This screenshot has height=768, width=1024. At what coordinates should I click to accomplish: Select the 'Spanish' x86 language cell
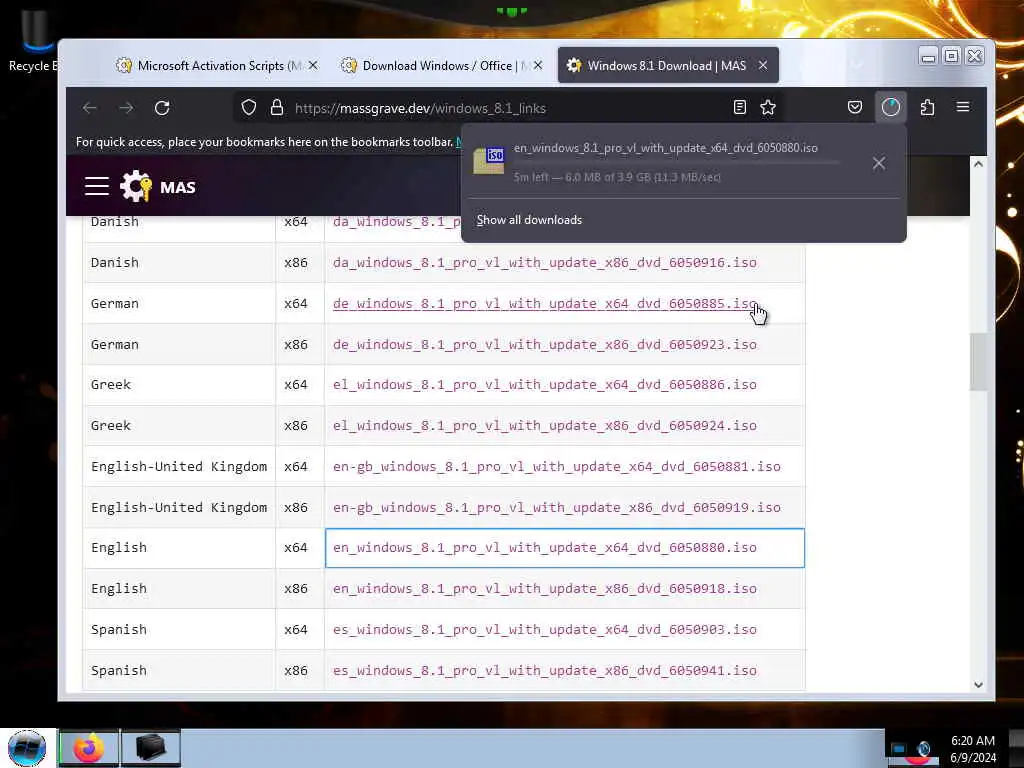[x=179, y=671]
